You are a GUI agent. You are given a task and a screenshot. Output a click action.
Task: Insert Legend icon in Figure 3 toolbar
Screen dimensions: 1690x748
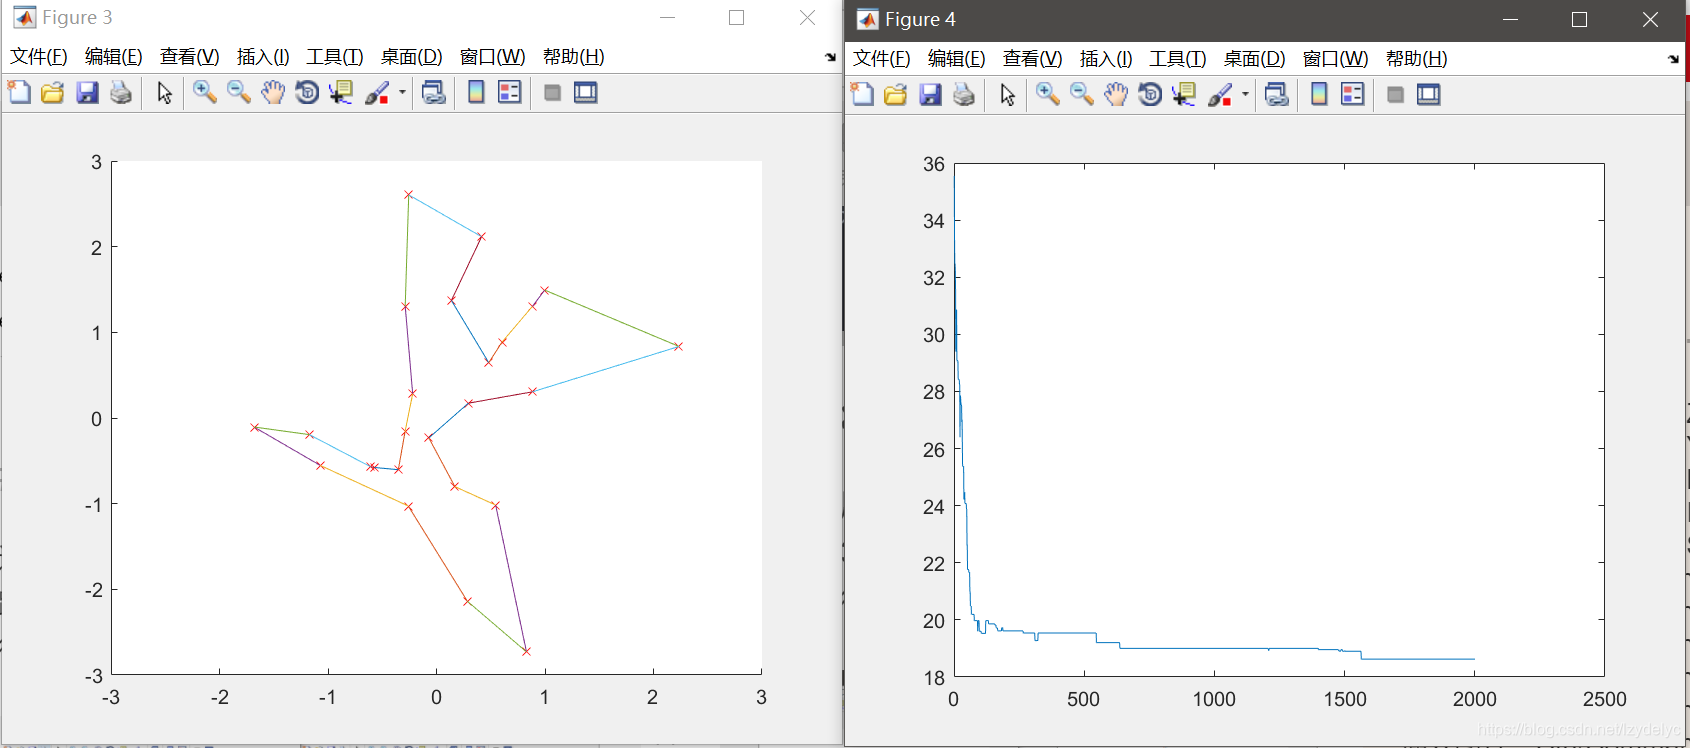point(510,93)
